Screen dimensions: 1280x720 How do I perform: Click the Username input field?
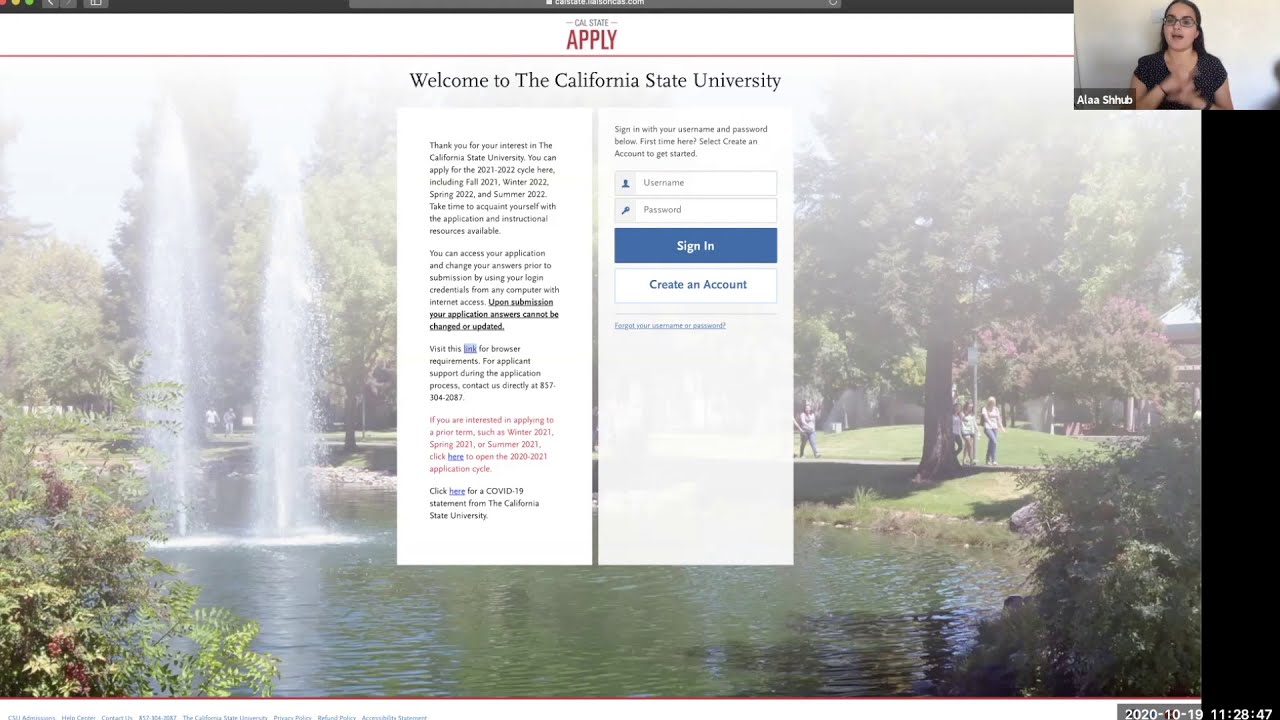click(705, 183)
